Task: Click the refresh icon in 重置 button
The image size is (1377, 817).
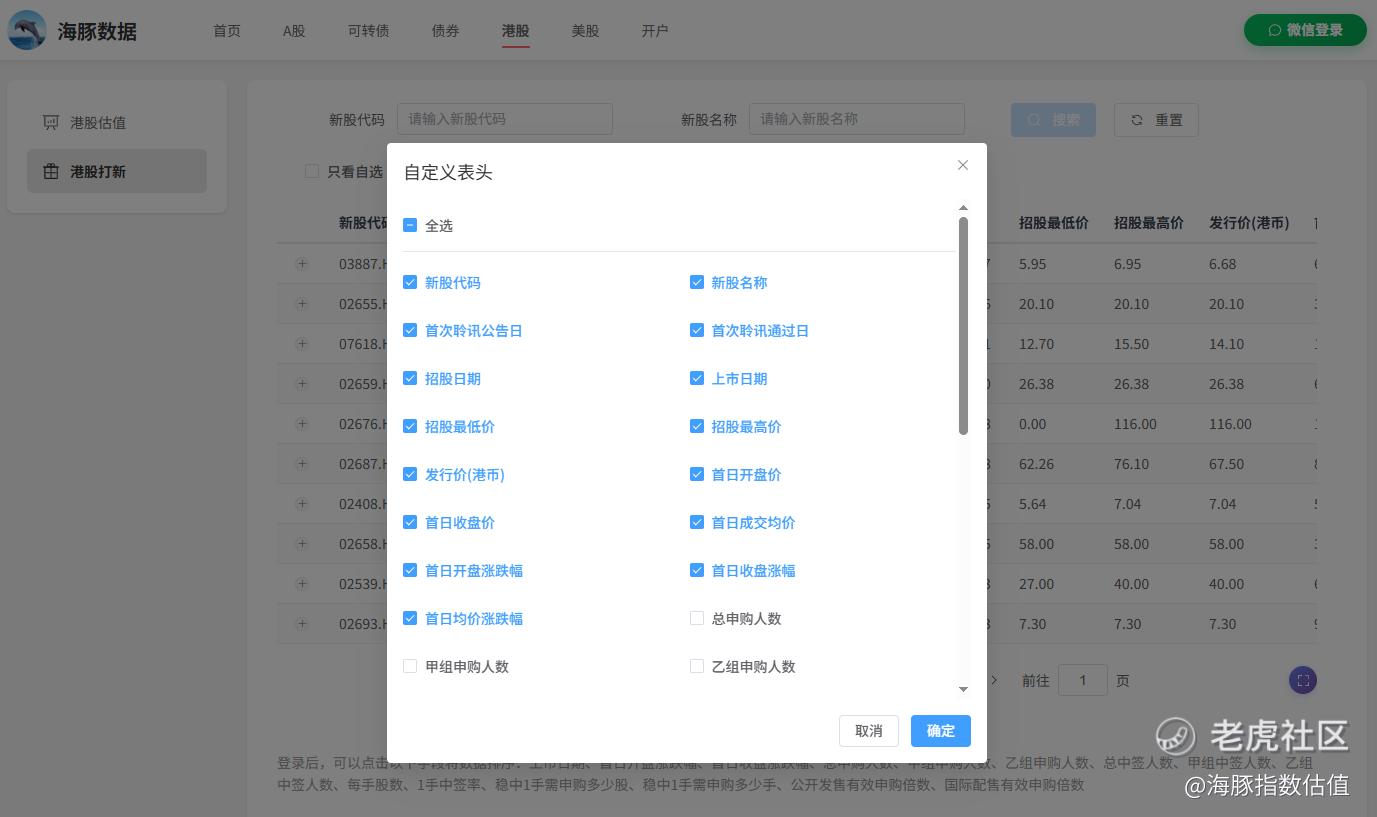Action: (1137, 120)
